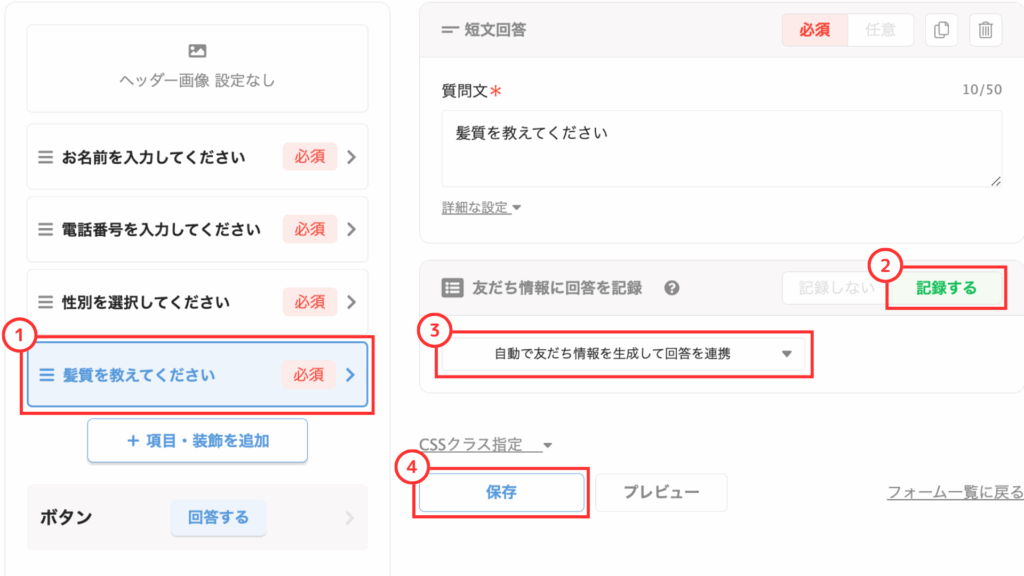
Task: Open the help question mark beside 友だち情報に回答を記録
Action: tap(671, 288)
